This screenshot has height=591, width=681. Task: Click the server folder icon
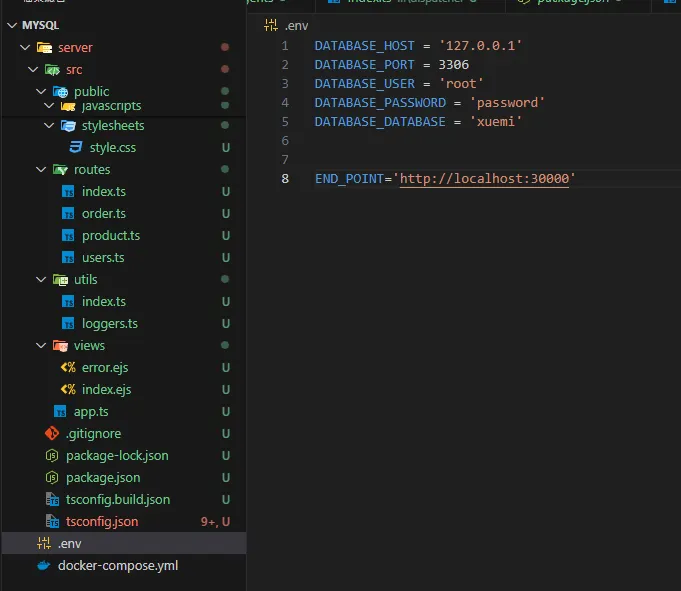click(x=44, y=47)
